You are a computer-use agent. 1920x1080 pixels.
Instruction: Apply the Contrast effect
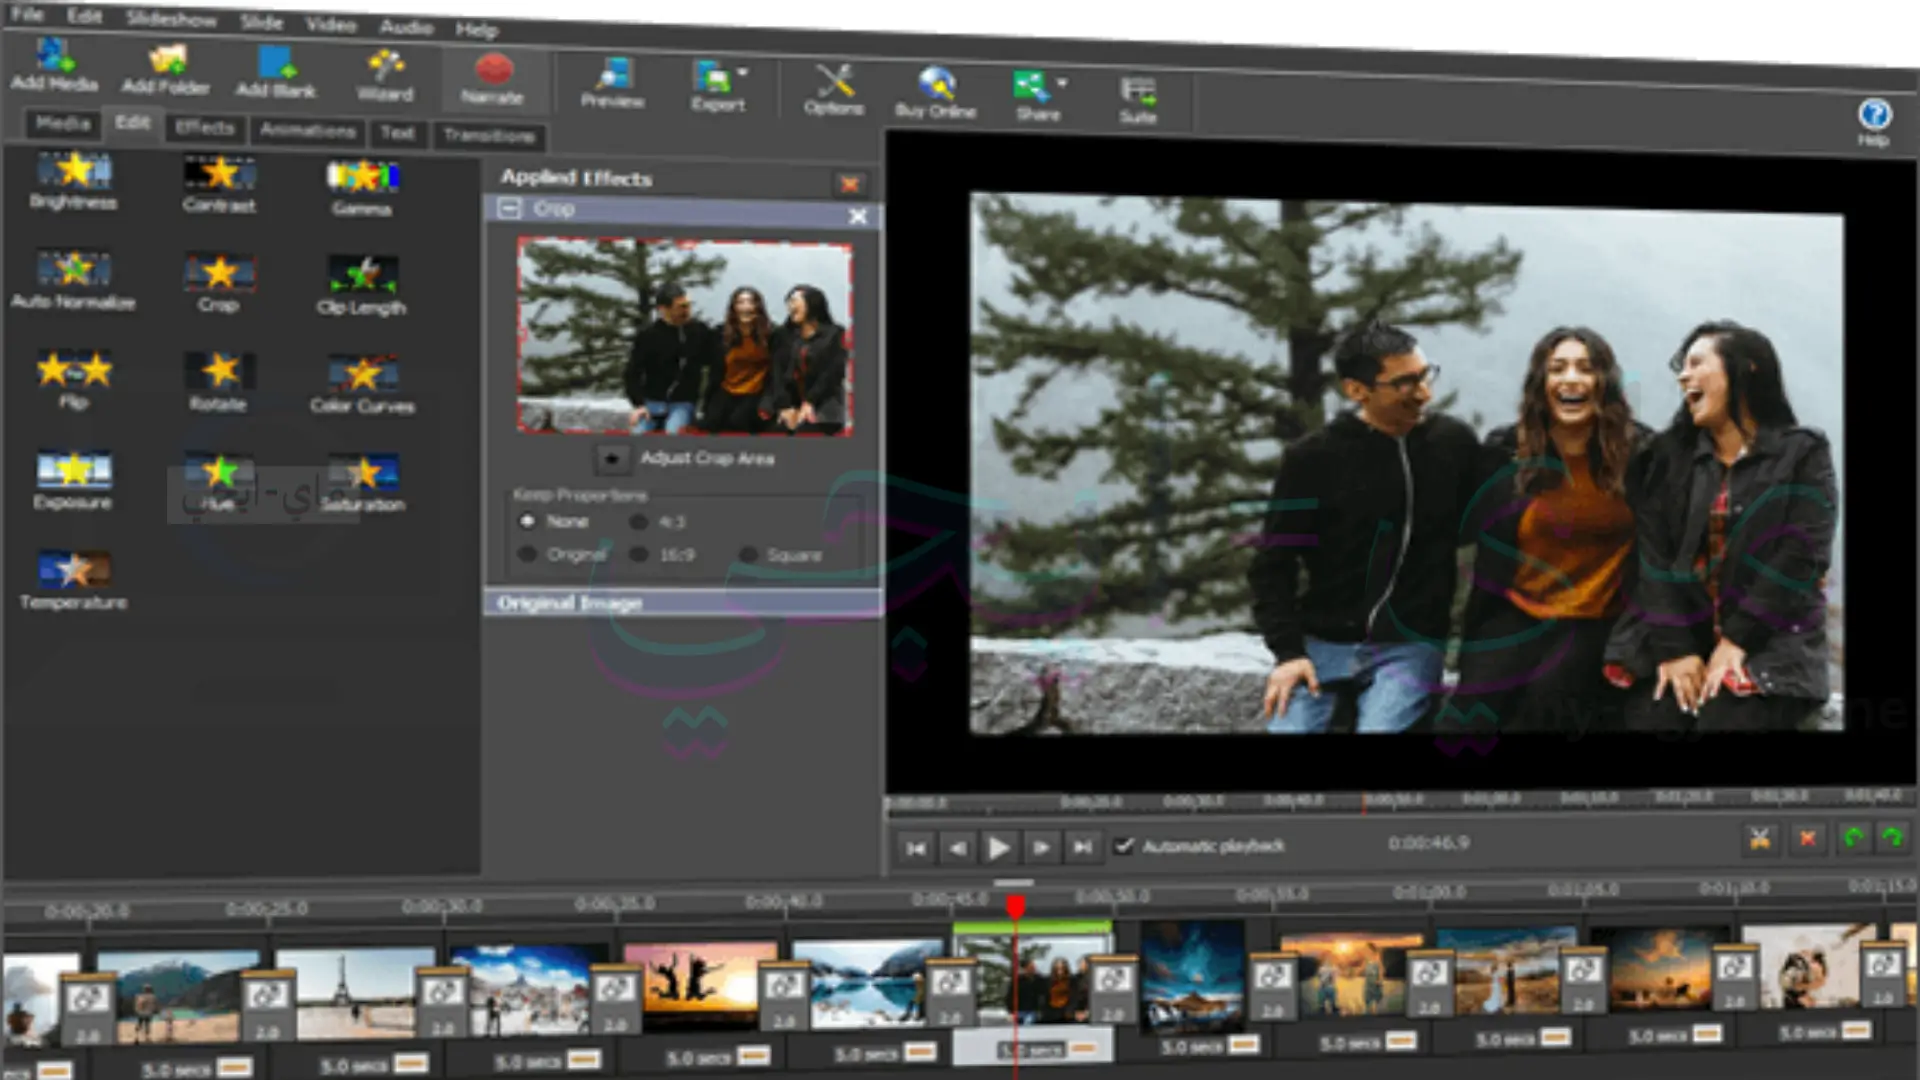pyautogui.click(x=219, y=183)
